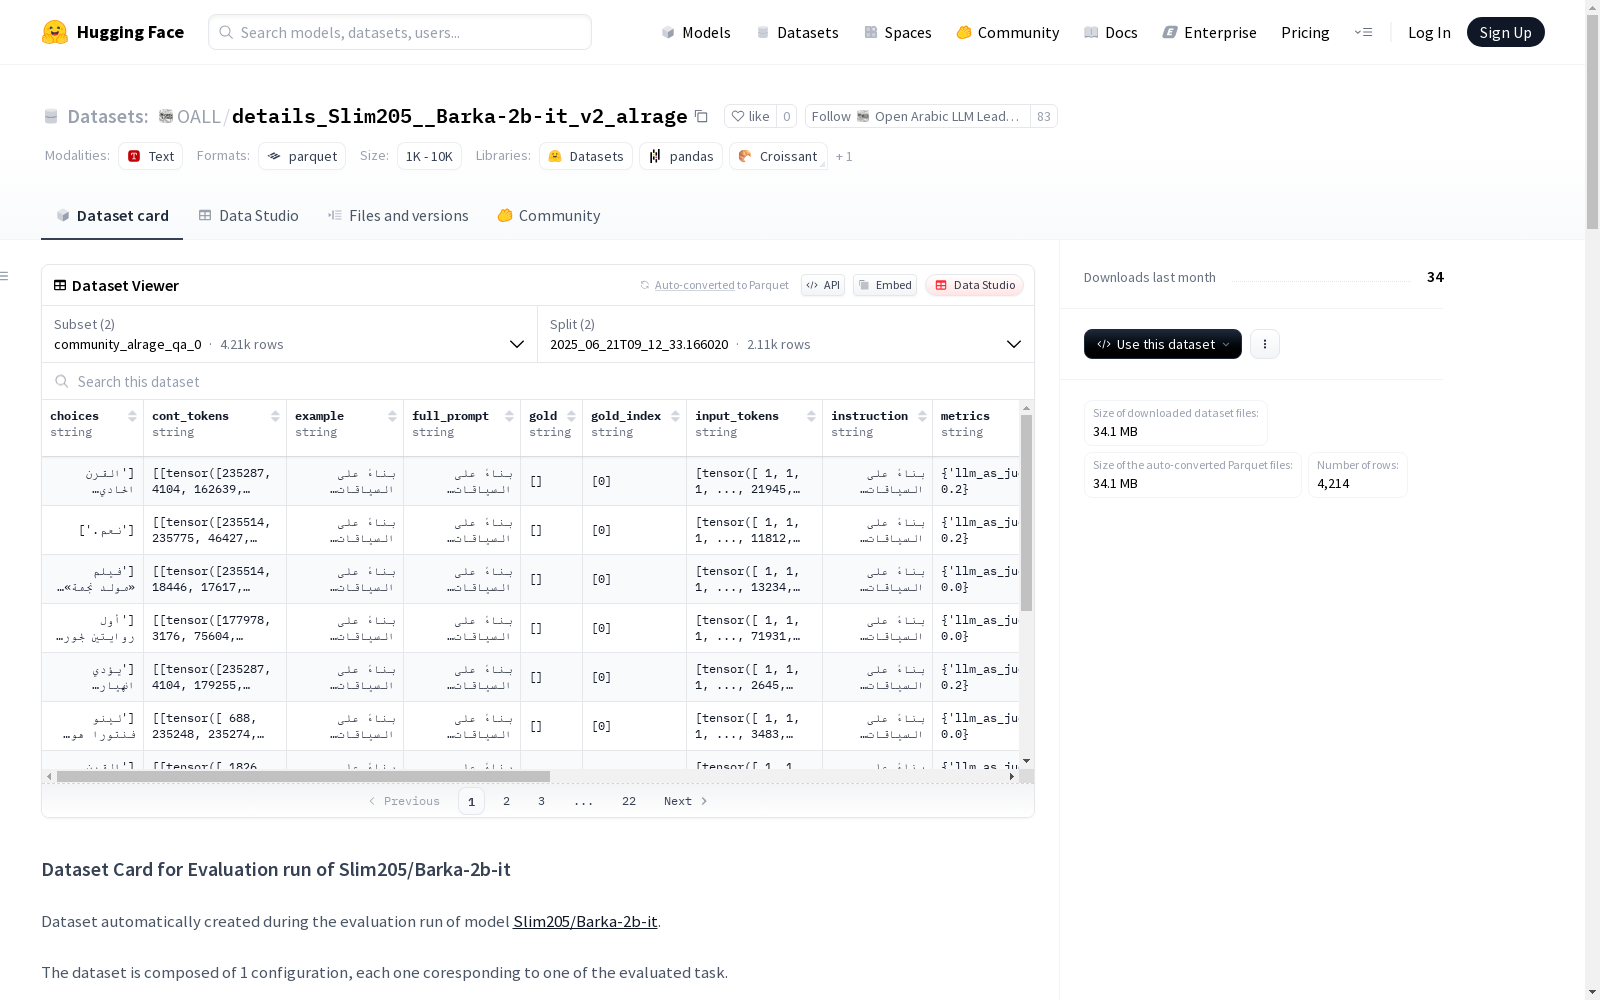This screenshot has height=1000, width=1600.
Task: Like the dataset with the heart button
Action: [x=750, y=116]
